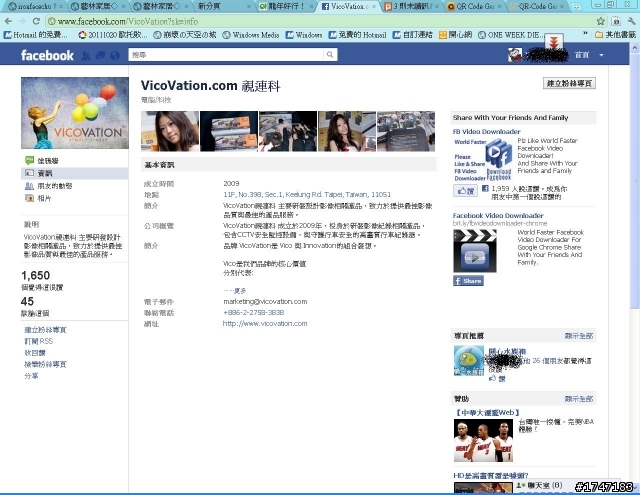Open the fourth photo strip thumbnail

click(x=347, y=131)
